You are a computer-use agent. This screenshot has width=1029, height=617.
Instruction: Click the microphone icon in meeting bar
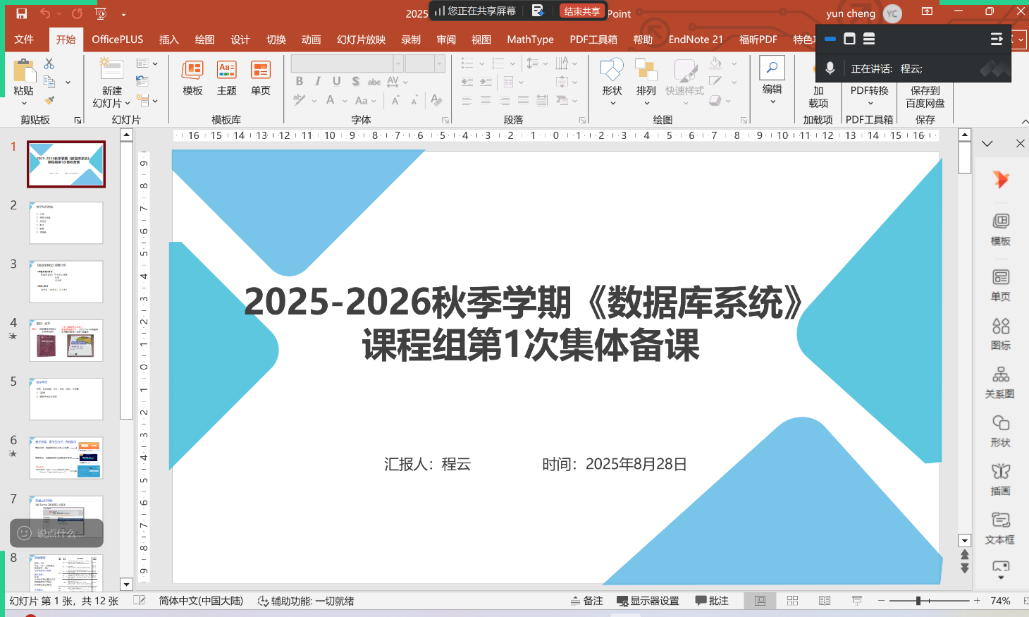[829, 68]
